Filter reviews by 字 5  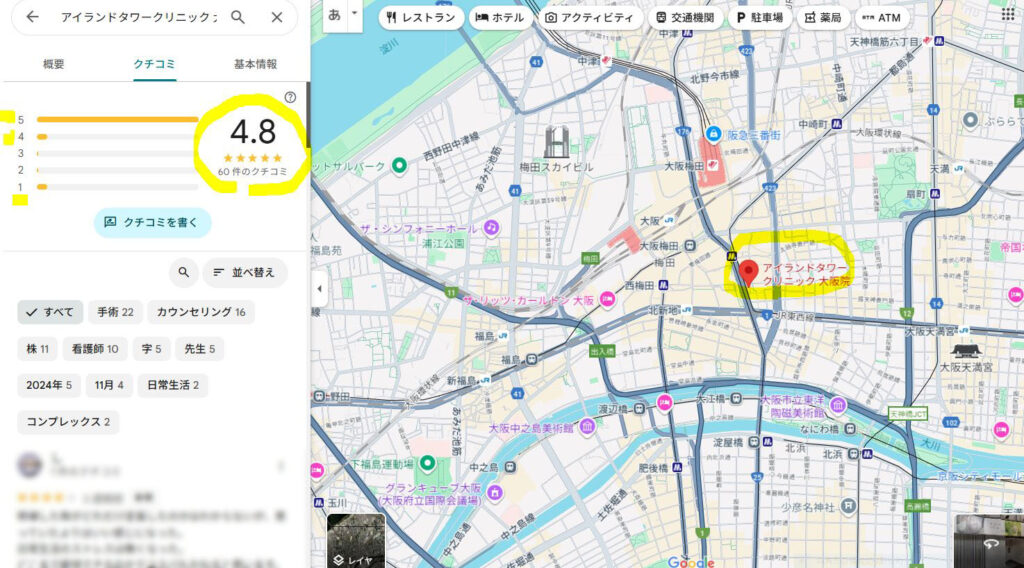pyautogui.click(x=152, y=349)
